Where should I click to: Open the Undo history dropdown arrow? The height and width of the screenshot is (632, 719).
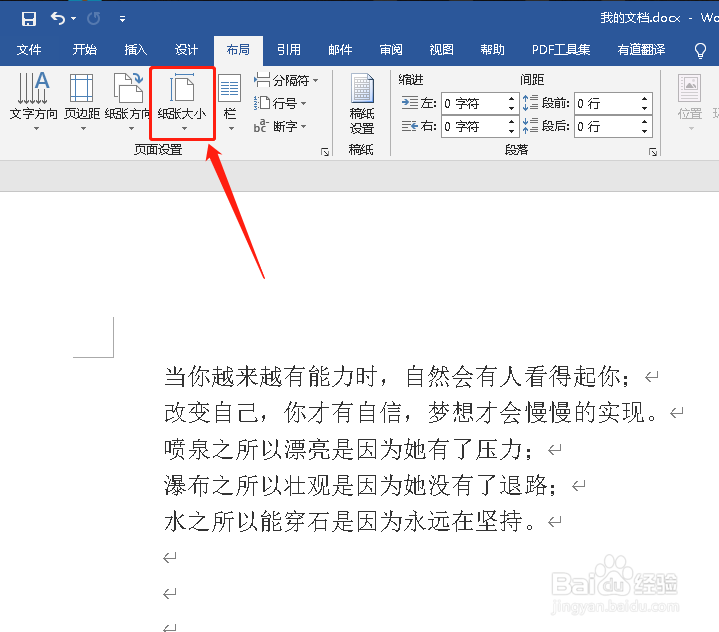click(x=73, y=19)
